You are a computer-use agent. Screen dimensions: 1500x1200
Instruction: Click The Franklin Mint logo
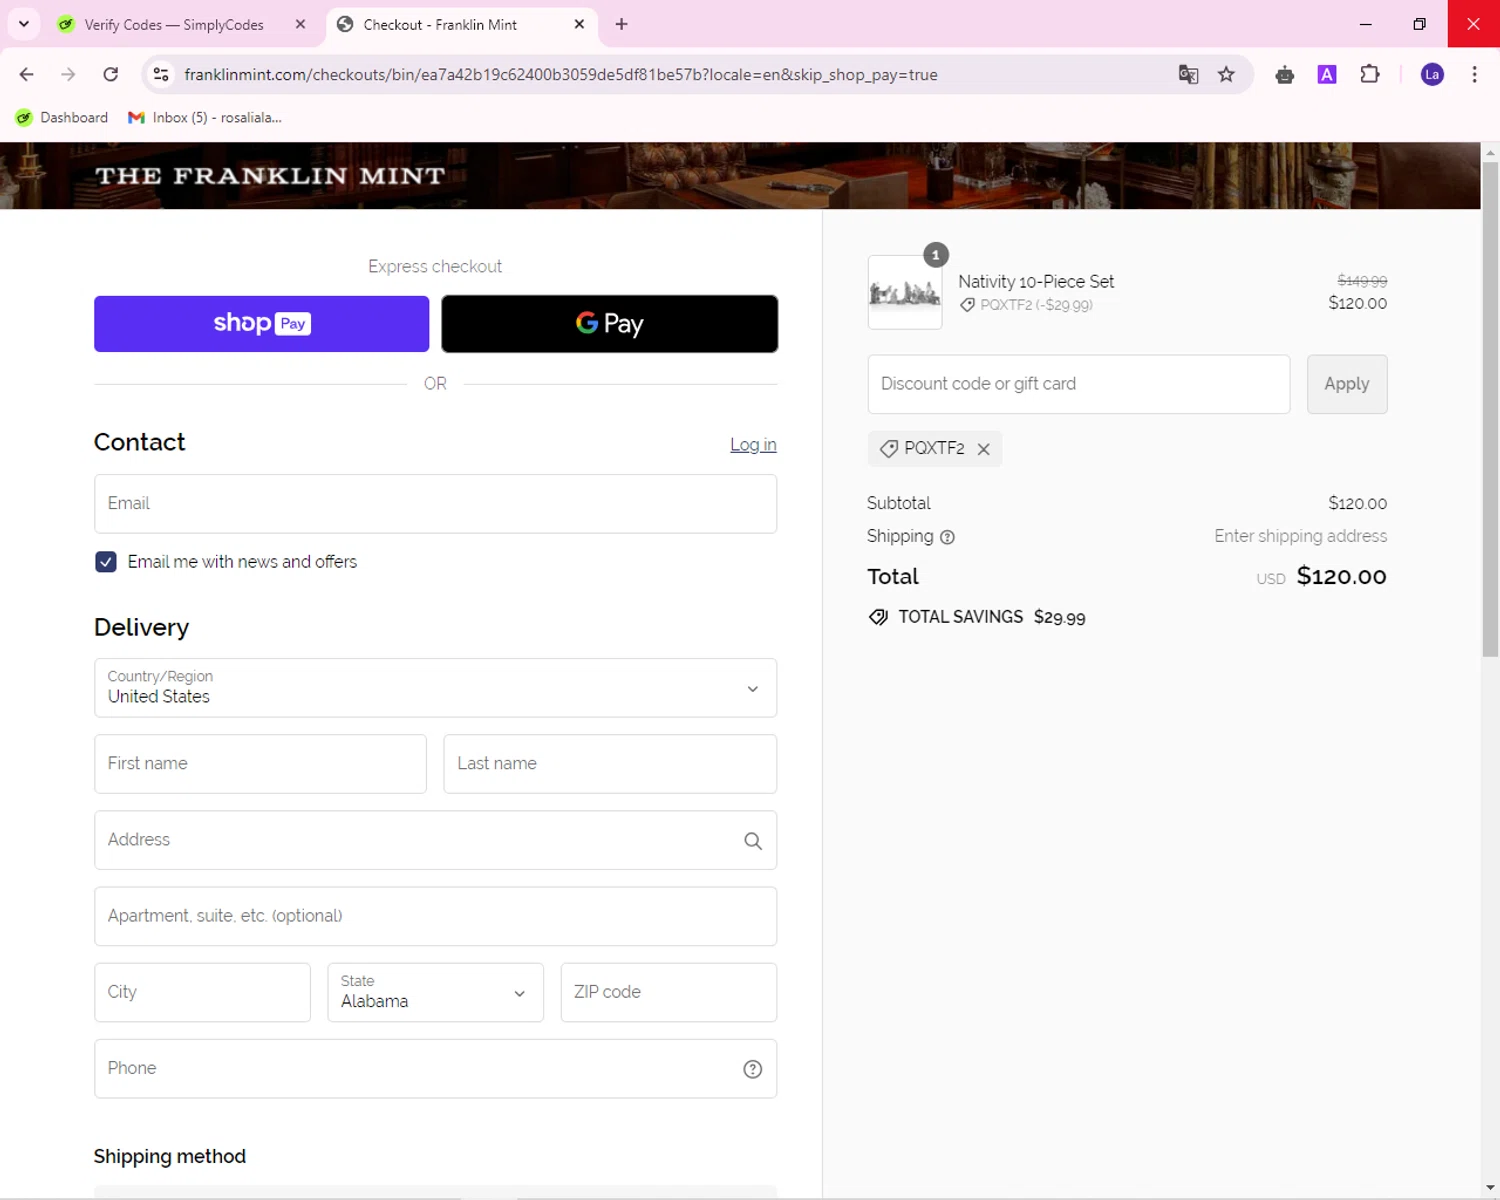[270, 176]
